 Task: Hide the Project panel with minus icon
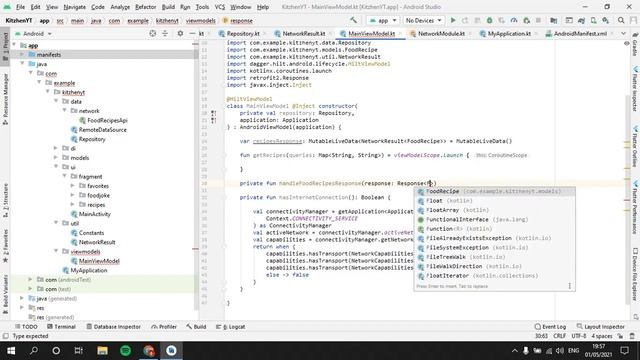pos(192,33)
